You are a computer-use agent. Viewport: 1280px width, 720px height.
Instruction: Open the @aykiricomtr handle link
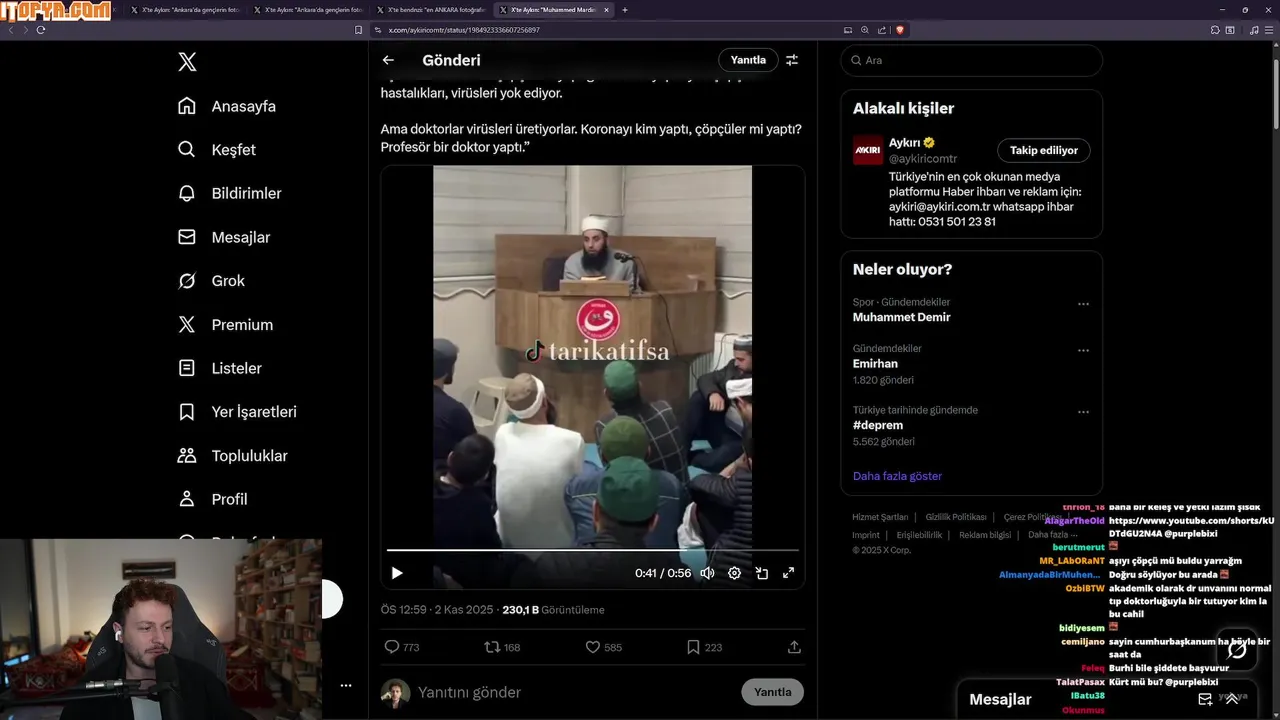(x=923, y=159)
